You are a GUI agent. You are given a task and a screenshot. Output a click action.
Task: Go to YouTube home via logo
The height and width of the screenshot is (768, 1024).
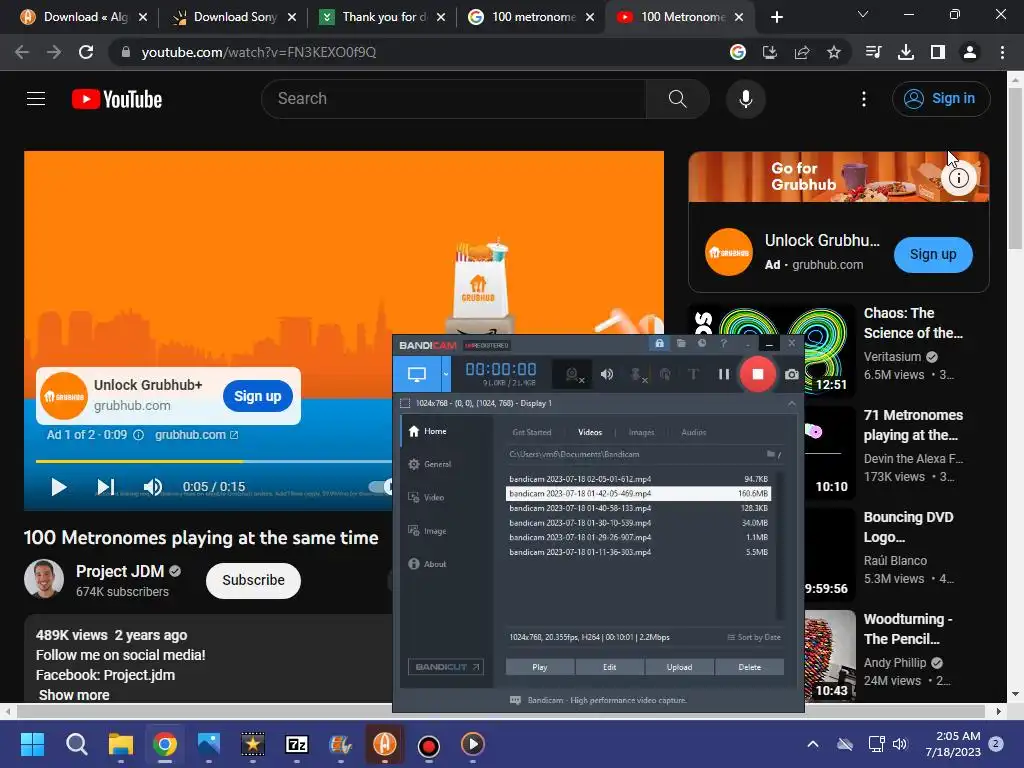117,99
